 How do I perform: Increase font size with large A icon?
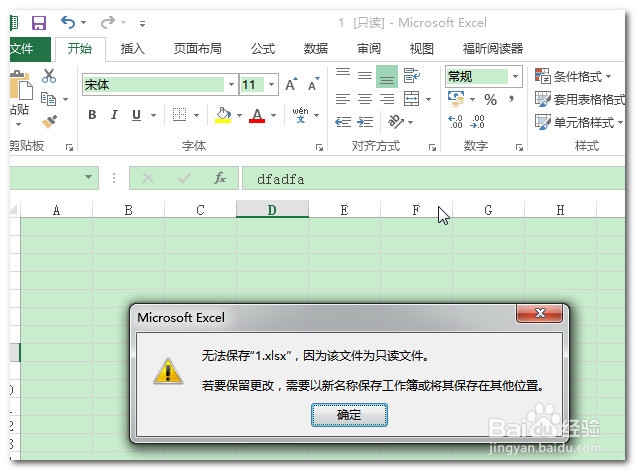291,84
